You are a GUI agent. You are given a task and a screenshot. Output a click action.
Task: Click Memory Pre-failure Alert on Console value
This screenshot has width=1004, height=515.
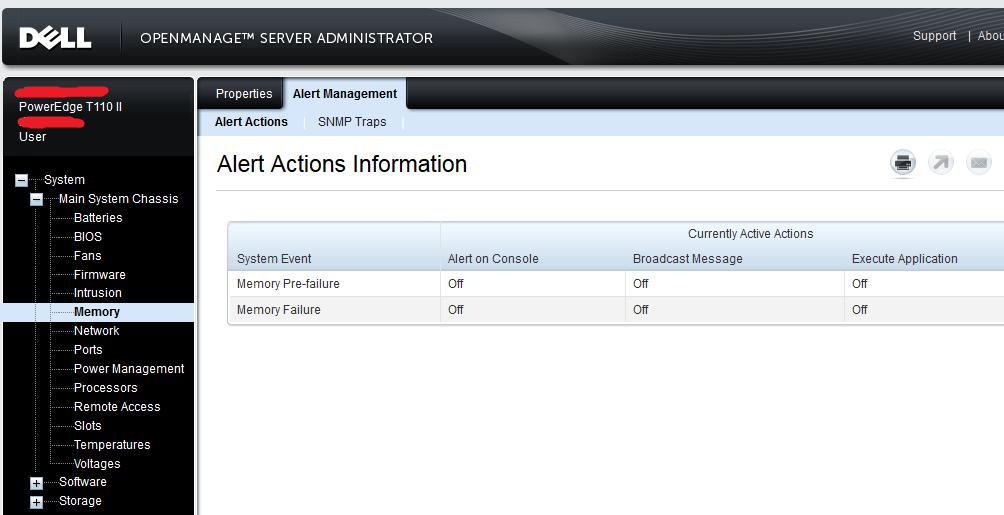(456, 284)
